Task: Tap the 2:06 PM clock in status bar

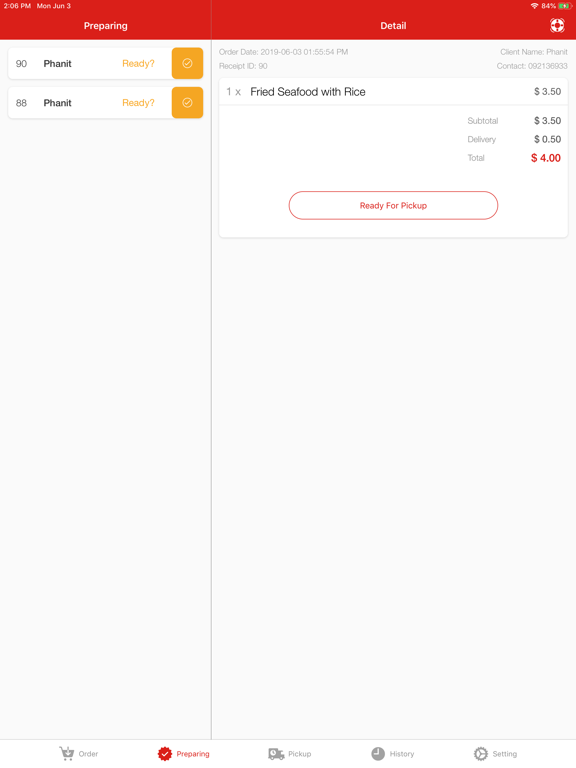Action: [x=17, y=6]
